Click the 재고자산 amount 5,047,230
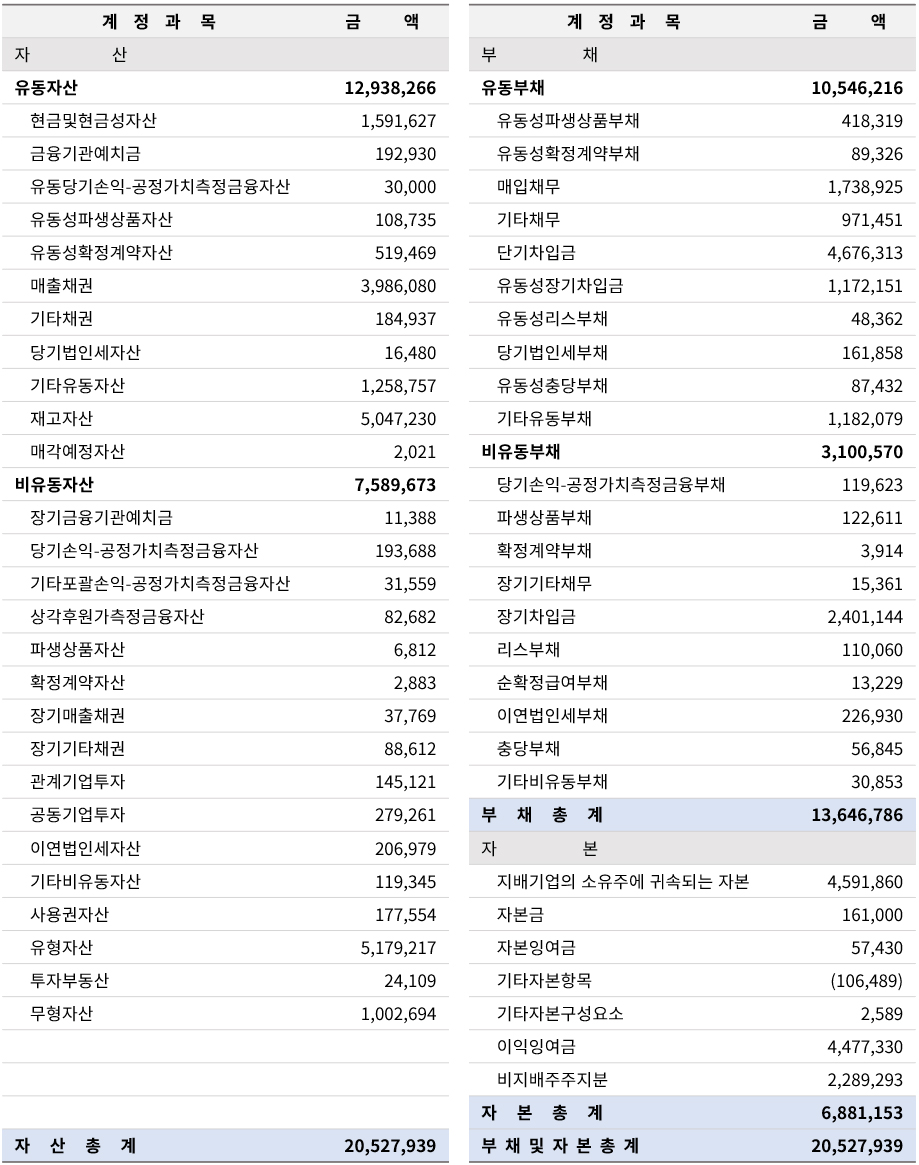Viewport: 919px width, 1165px height. click(398, 419)
